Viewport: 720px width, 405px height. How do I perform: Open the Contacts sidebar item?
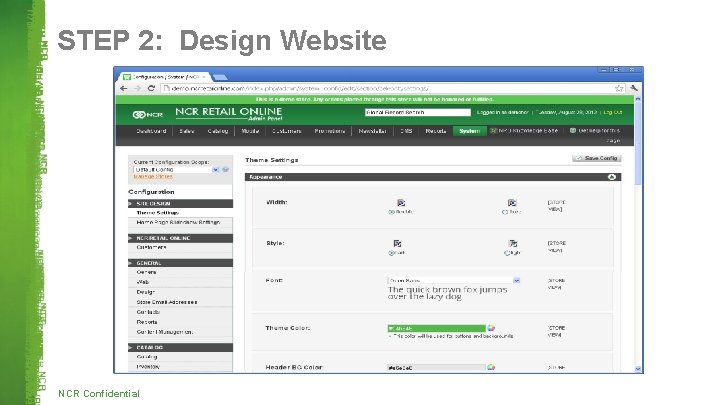(x=148, y=312)
